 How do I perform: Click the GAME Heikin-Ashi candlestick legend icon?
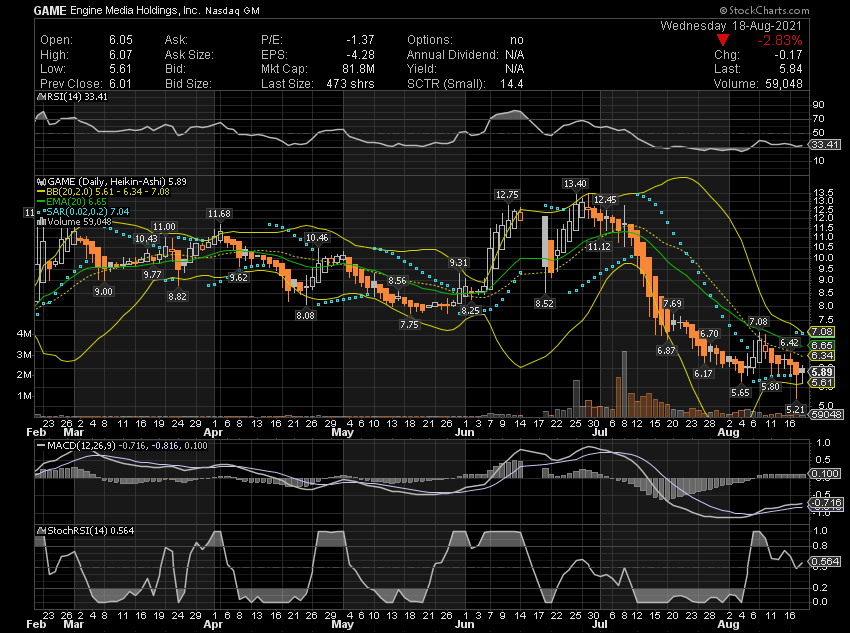(41, 182)
